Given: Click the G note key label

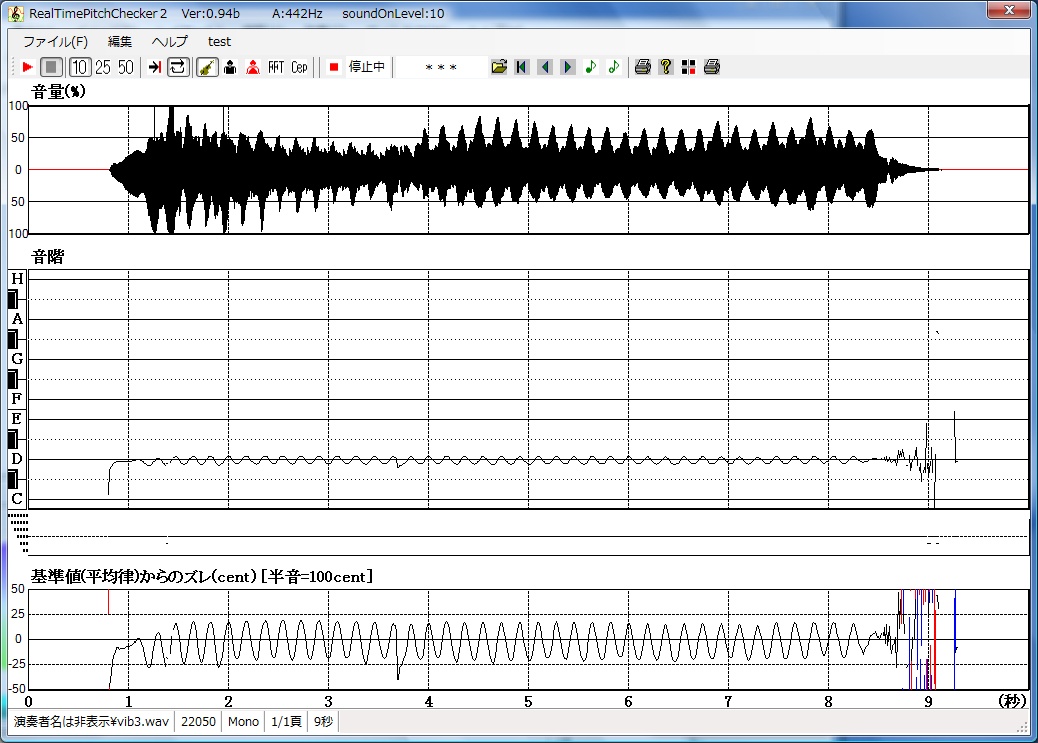Looking at the screenshot, I should (17, 359).
